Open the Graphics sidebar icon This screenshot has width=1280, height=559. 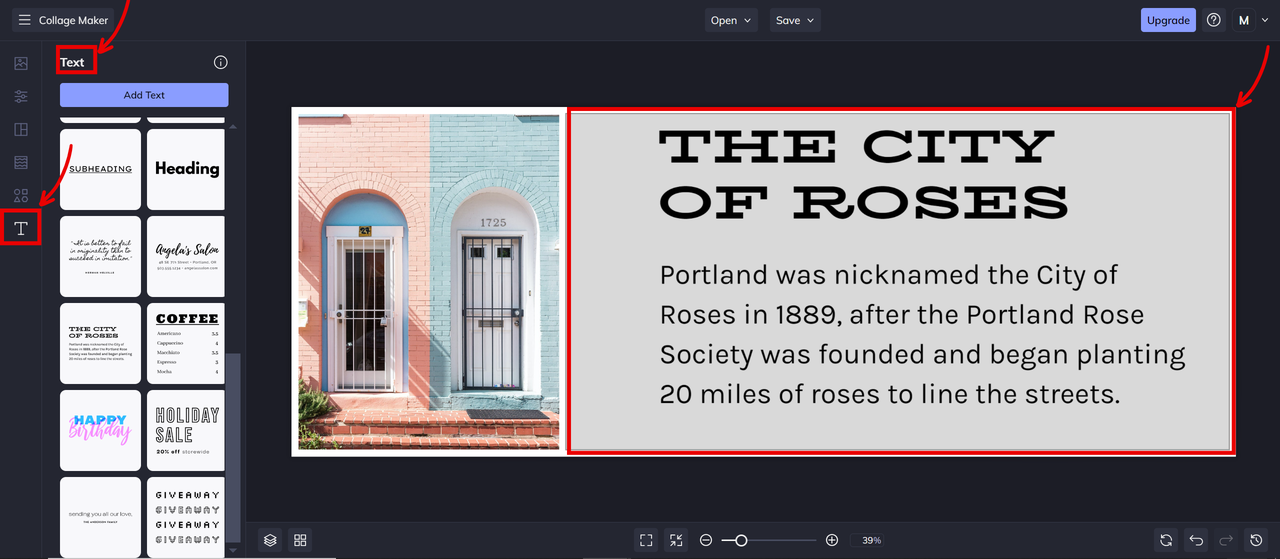(x=21, y=196)
